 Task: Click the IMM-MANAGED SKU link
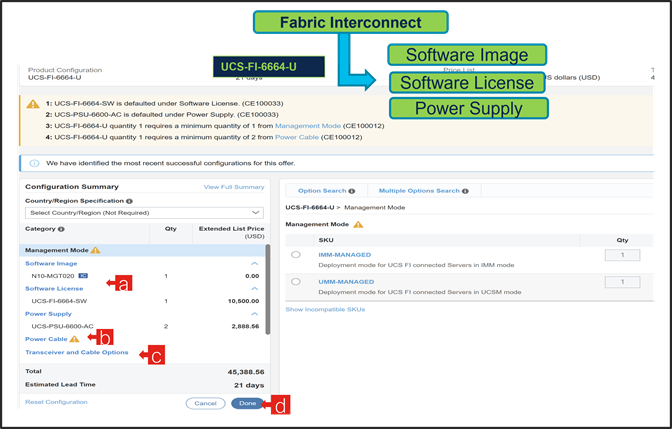click(345, 255)
